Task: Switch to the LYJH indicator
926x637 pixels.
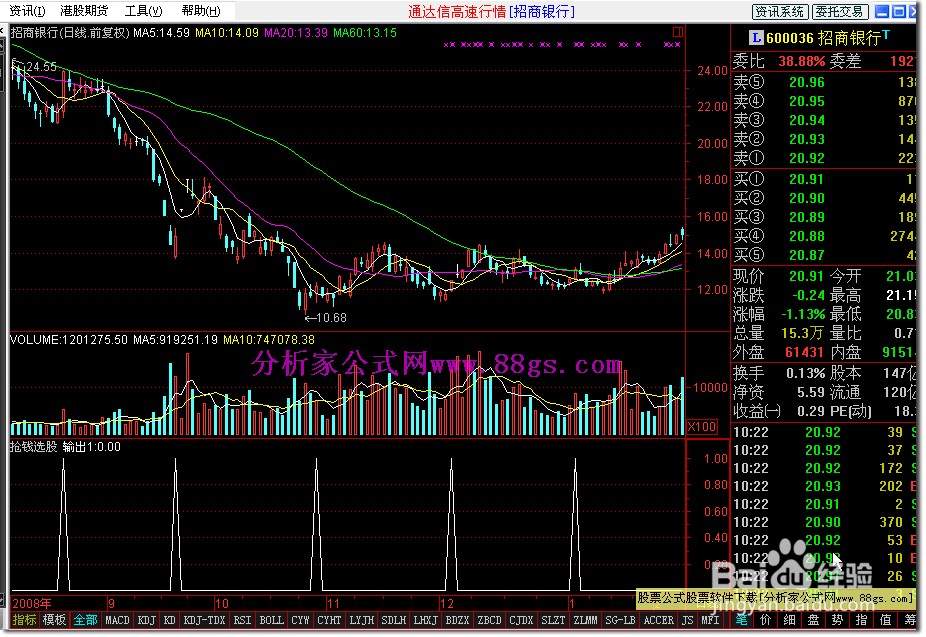Action: [361, 620]
